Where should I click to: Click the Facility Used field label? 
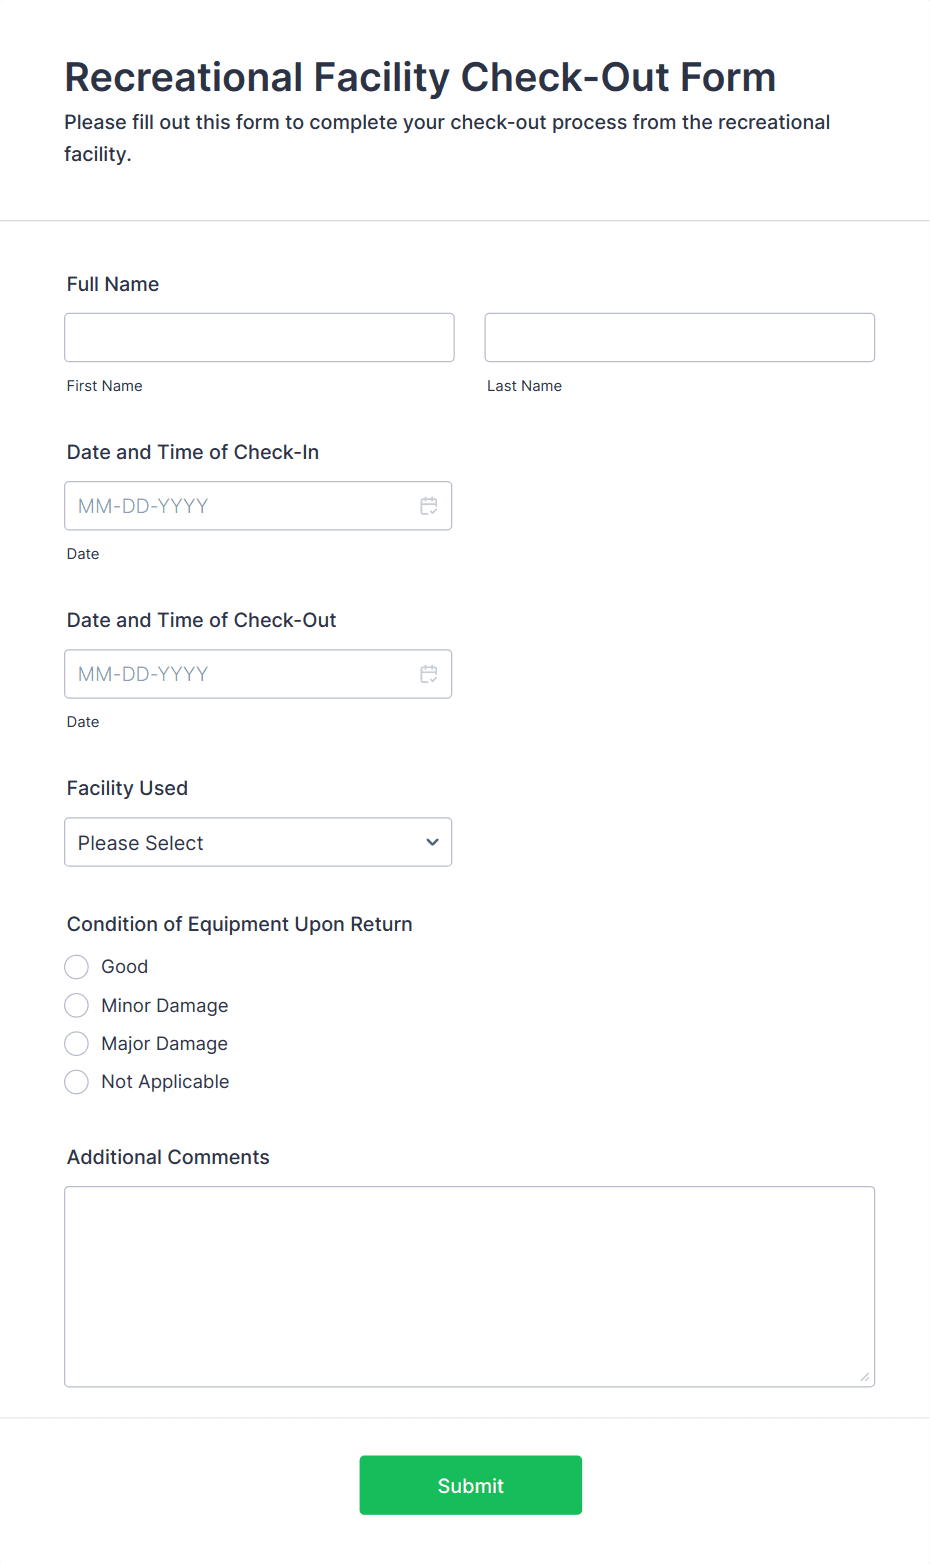tap(127, 788)
